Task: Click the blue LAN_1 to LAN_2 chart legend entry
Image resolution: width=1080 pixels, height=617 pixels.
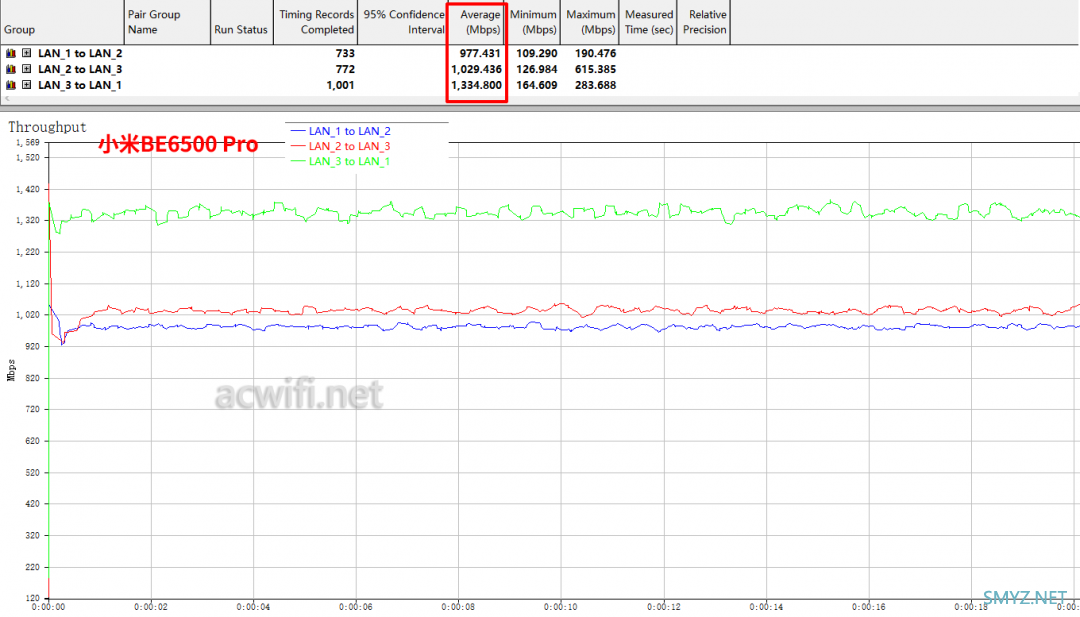Action: 341,131
